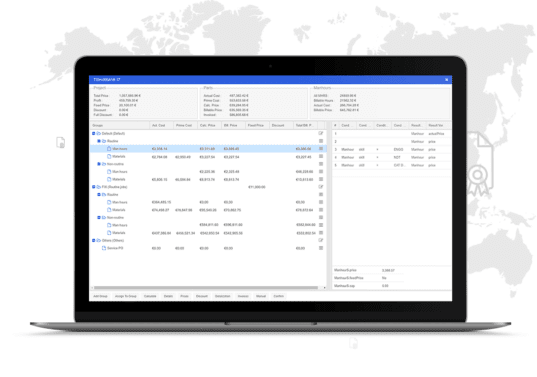Click the Assign To Group button
537x377 pixels.
pos(126,296)
